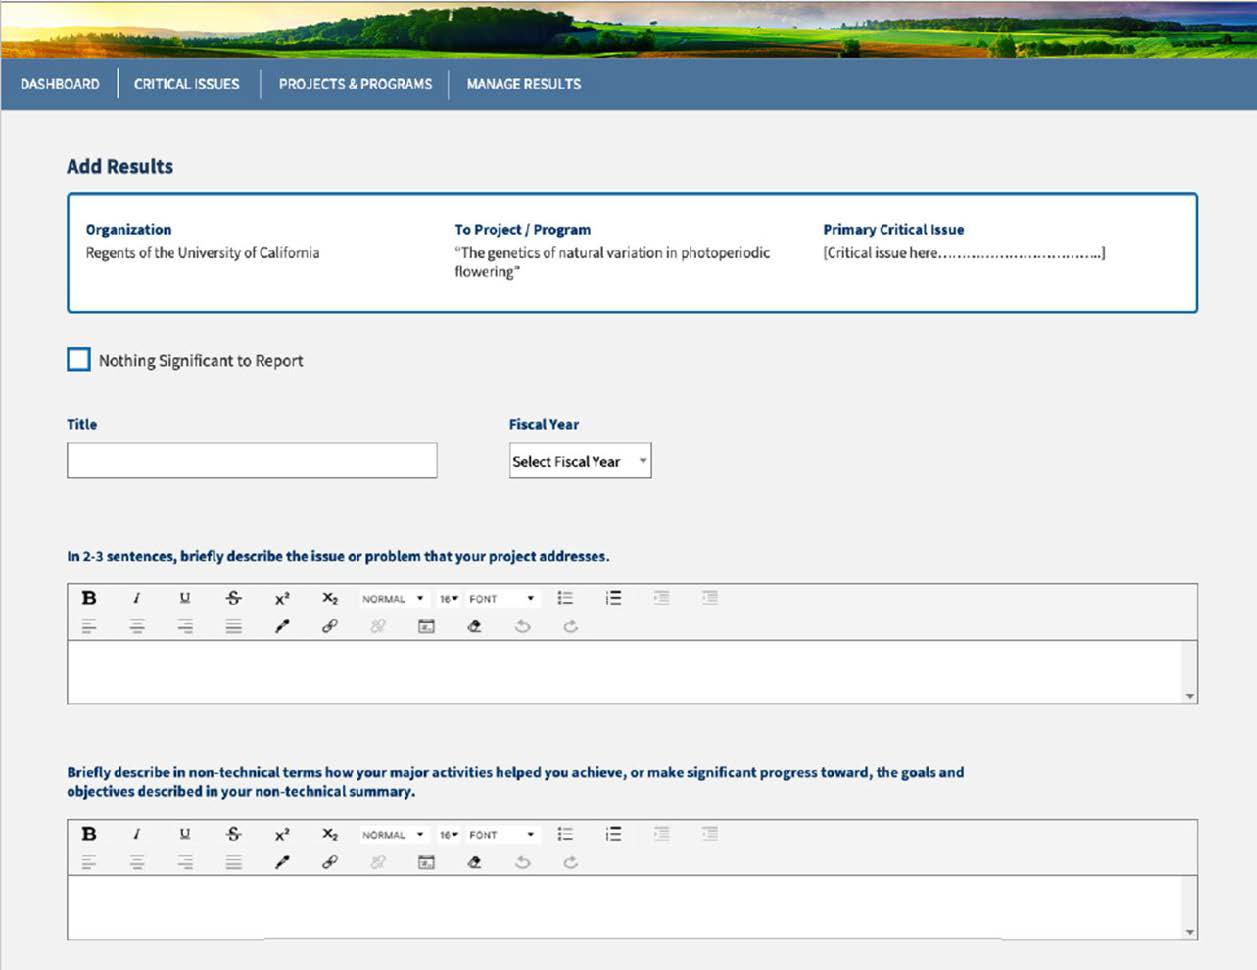Image resolution: width=1257 pixels, height=970 pixels.
Task: Open the Critical Issues navigation menu
Action: [x=186, y=84]
